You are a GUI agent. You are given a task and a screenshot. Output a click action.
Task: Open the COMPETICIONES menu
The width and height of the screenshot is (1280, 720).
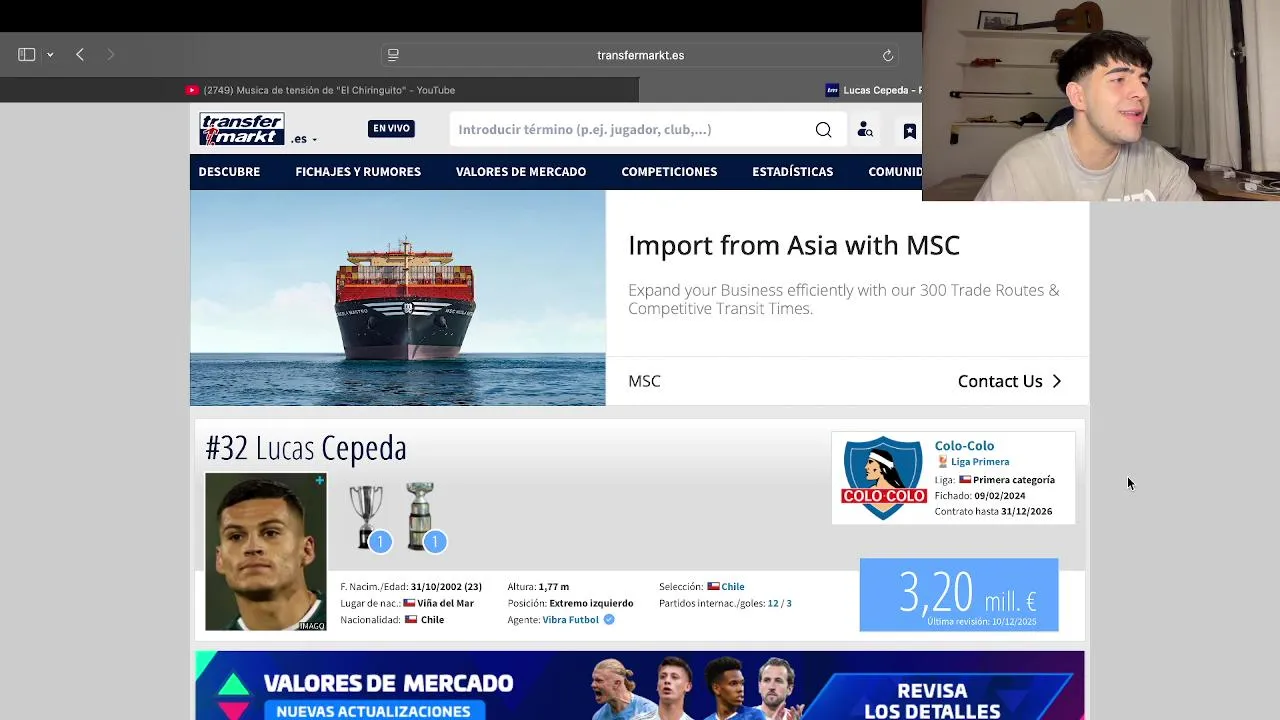click(669, 172)
